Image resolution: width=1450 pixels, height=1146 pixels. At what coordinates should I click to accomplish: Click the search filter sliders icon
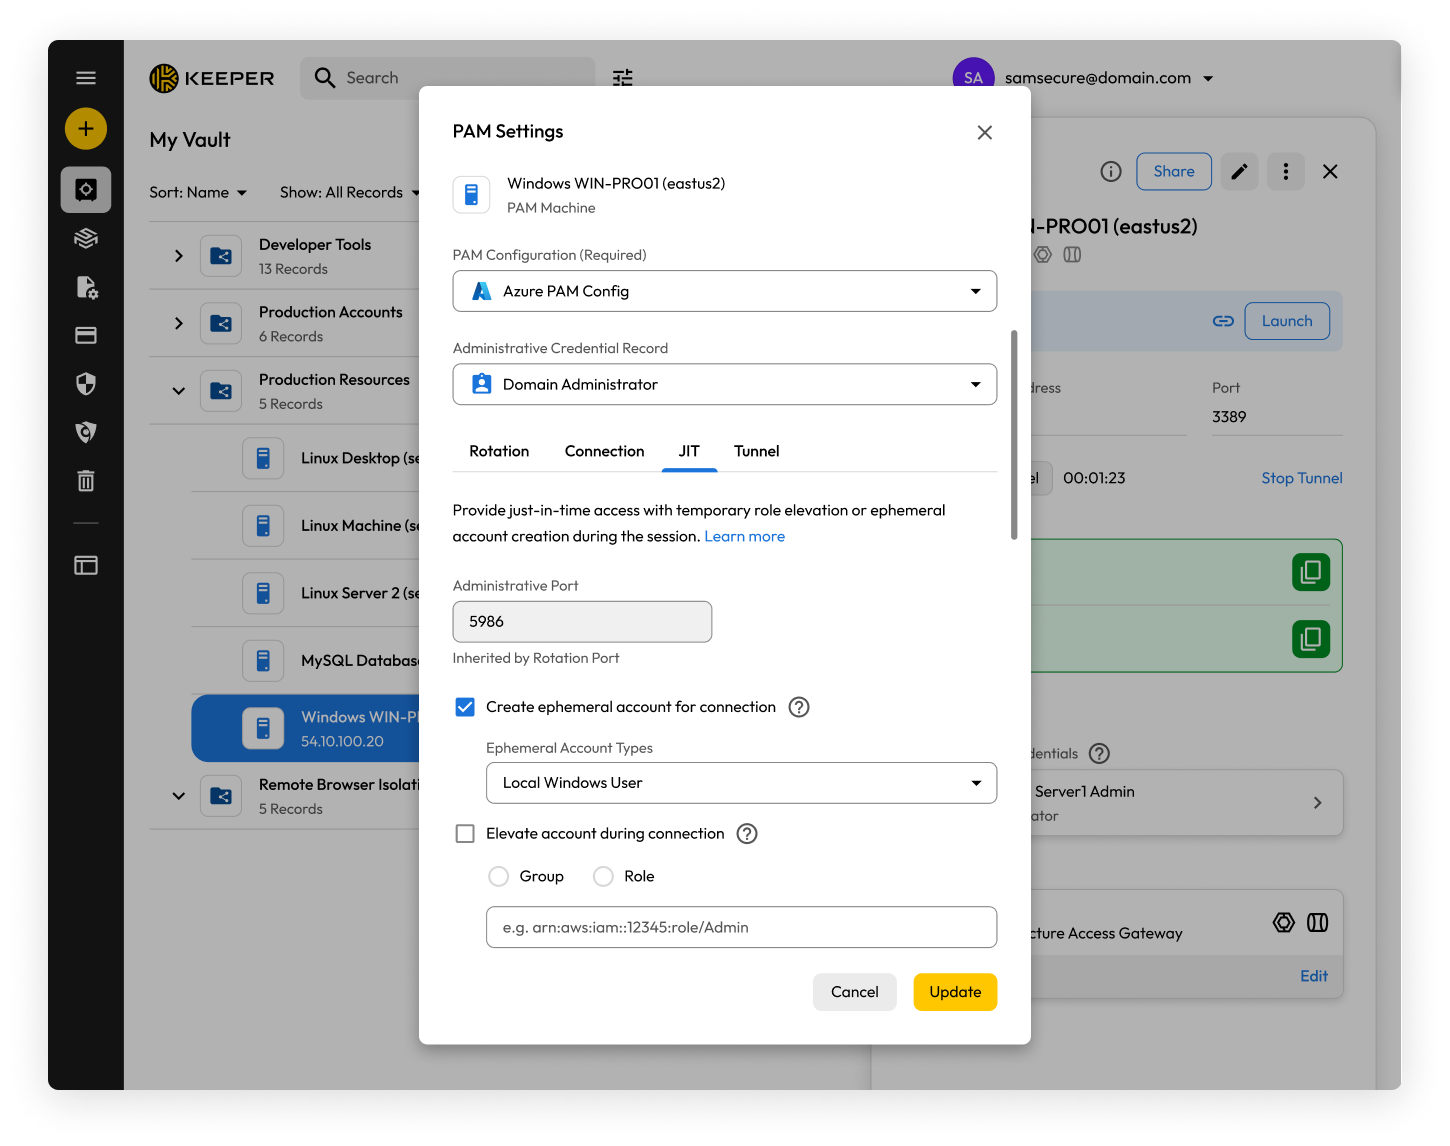623,78
